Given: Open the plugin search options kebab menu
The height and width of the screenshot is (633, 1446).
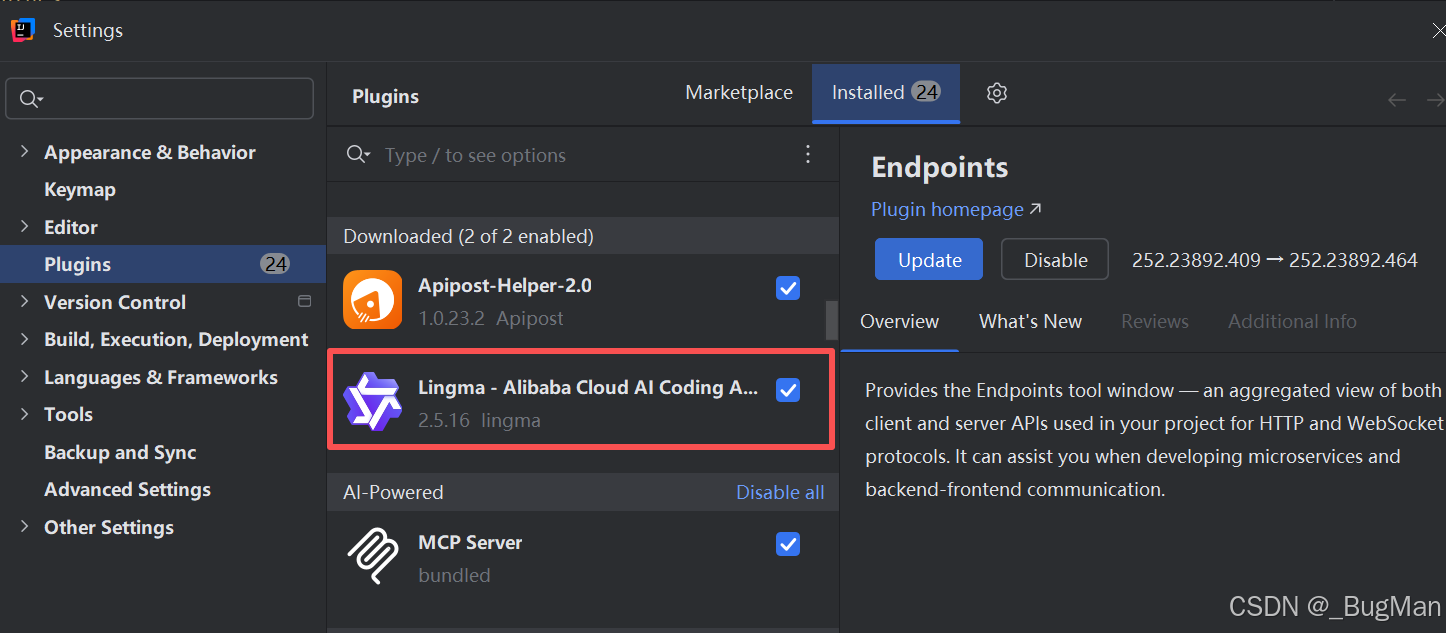Looking at the screenshot, I should [x=808, y=154].
